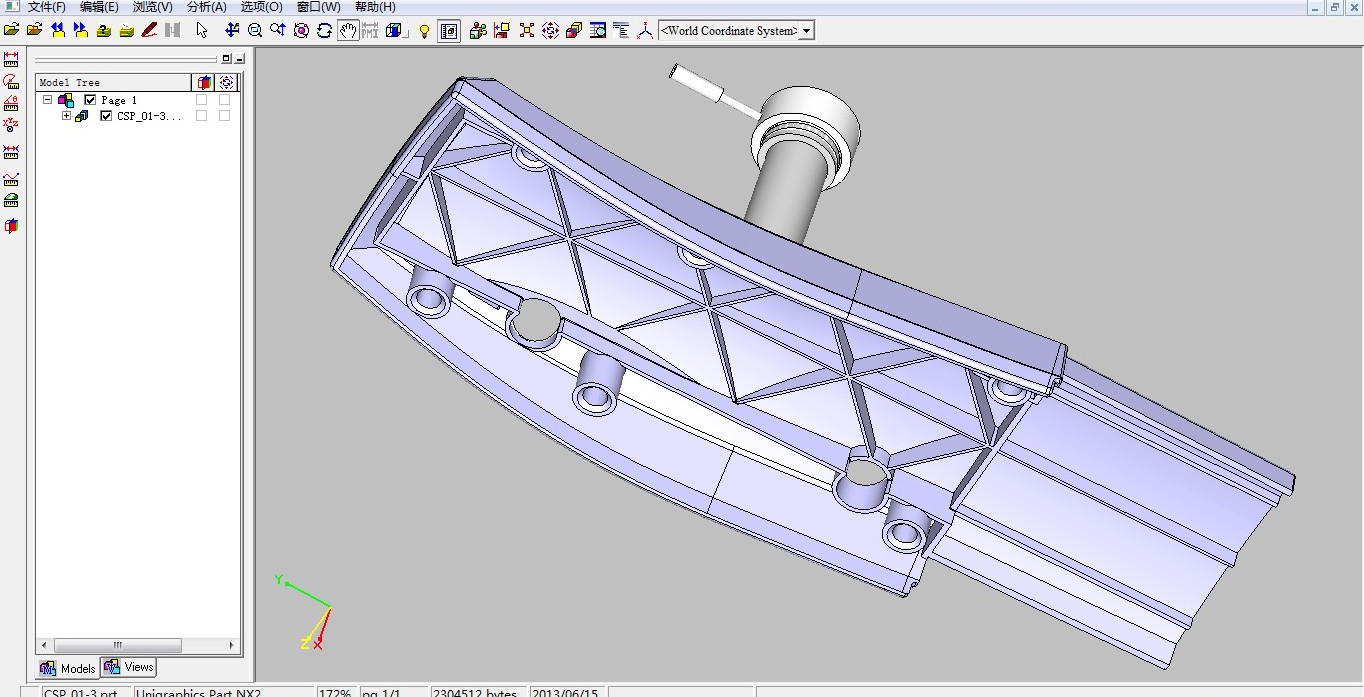Click the zoom magnifier tool

[255, 30]
